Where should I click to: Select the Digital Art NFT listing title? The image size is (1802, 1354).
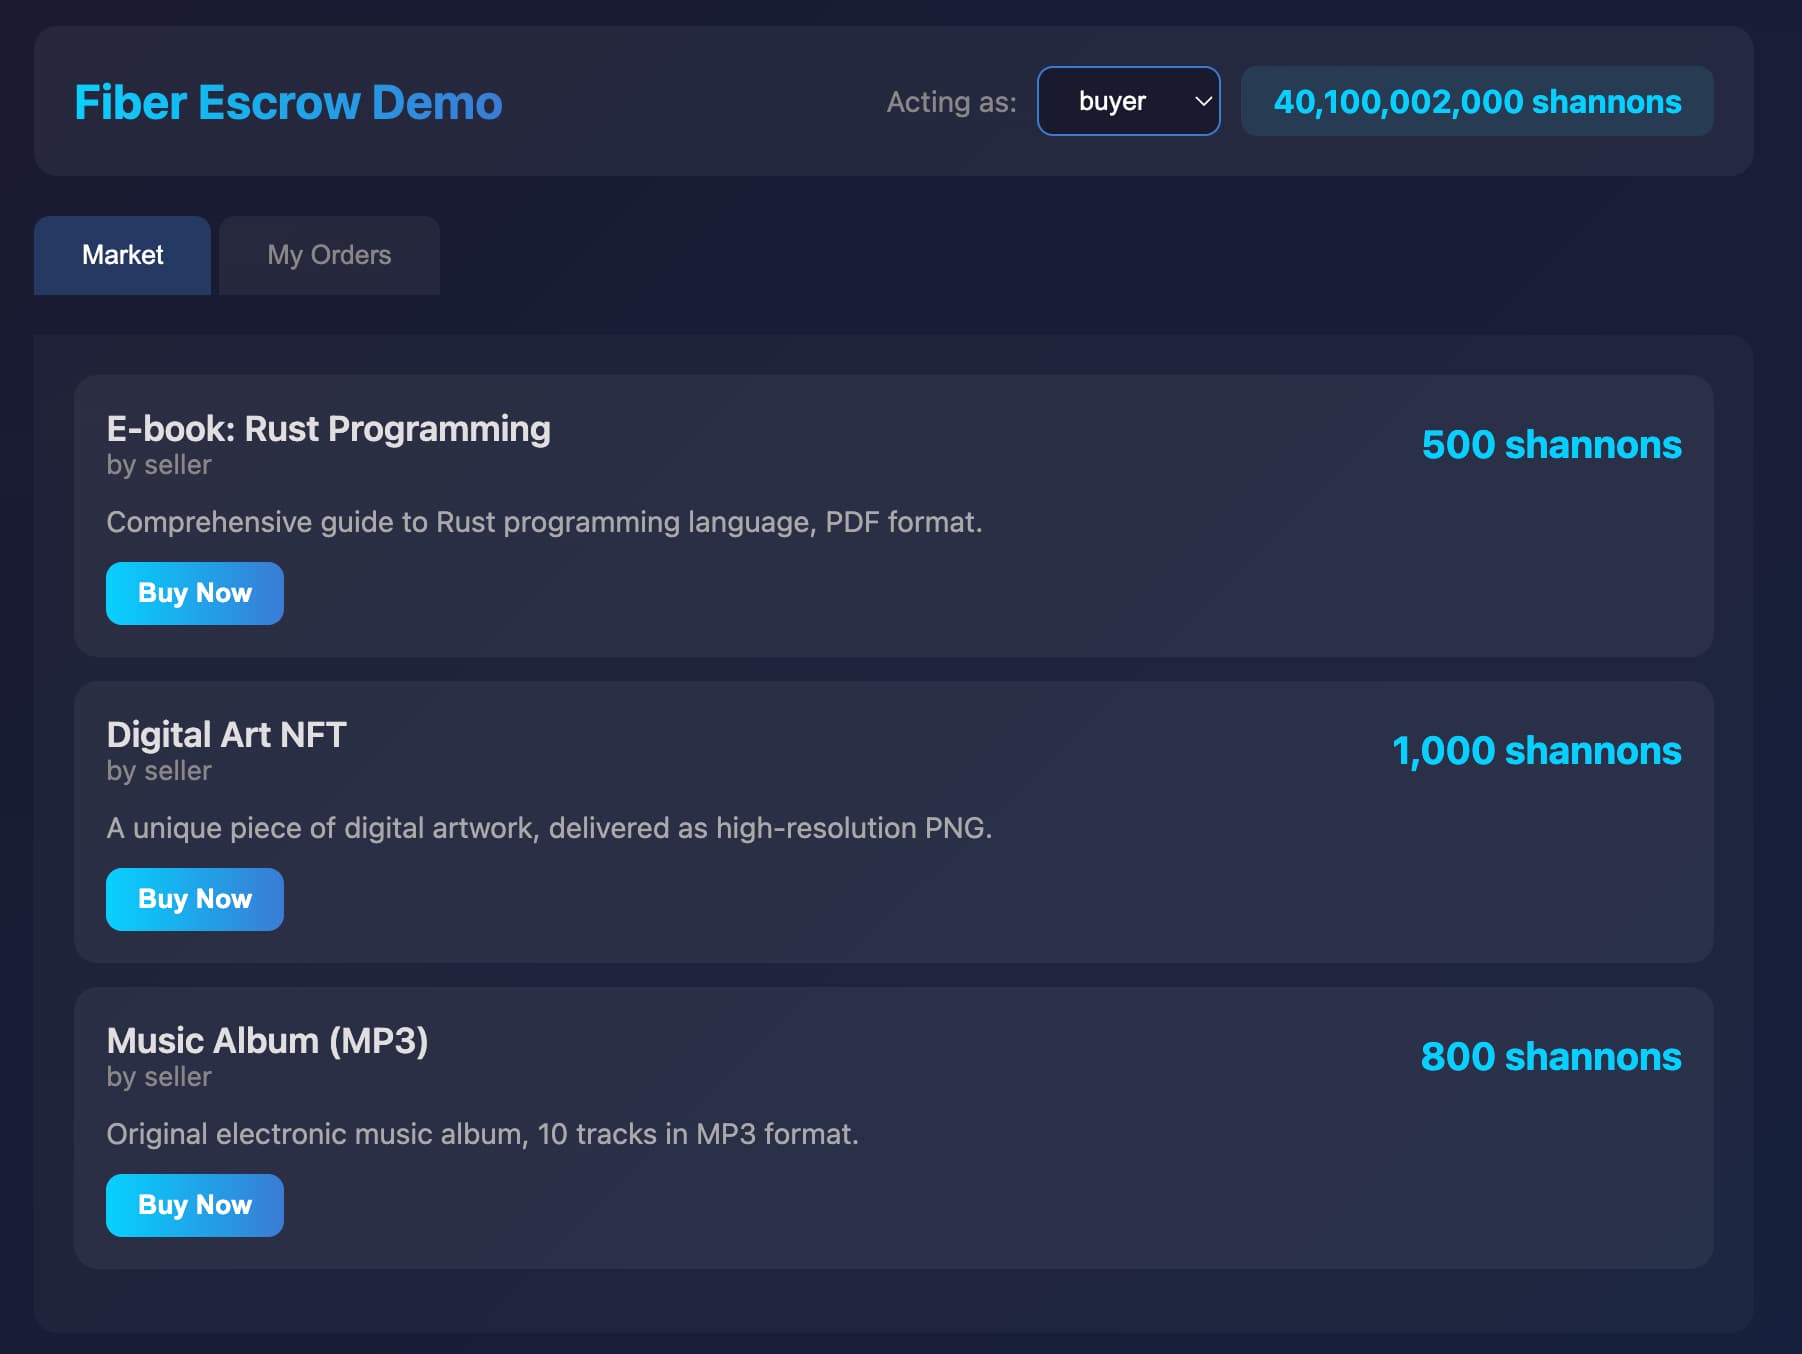[226, 734]
